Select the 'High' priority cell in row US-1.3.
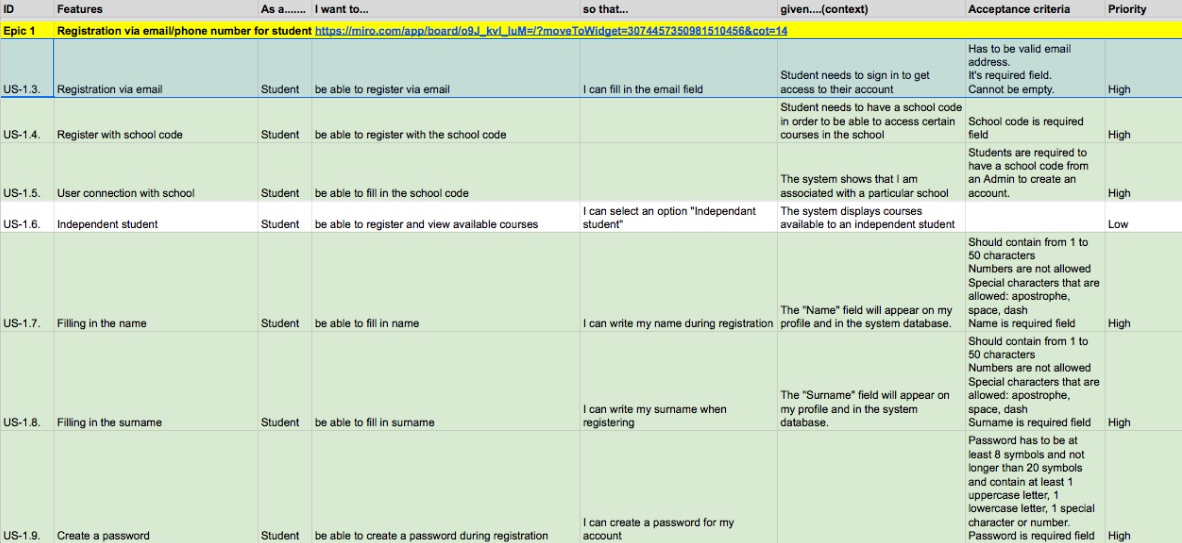This screenshot has height=543, width=1182. (x=1144, y=69)
